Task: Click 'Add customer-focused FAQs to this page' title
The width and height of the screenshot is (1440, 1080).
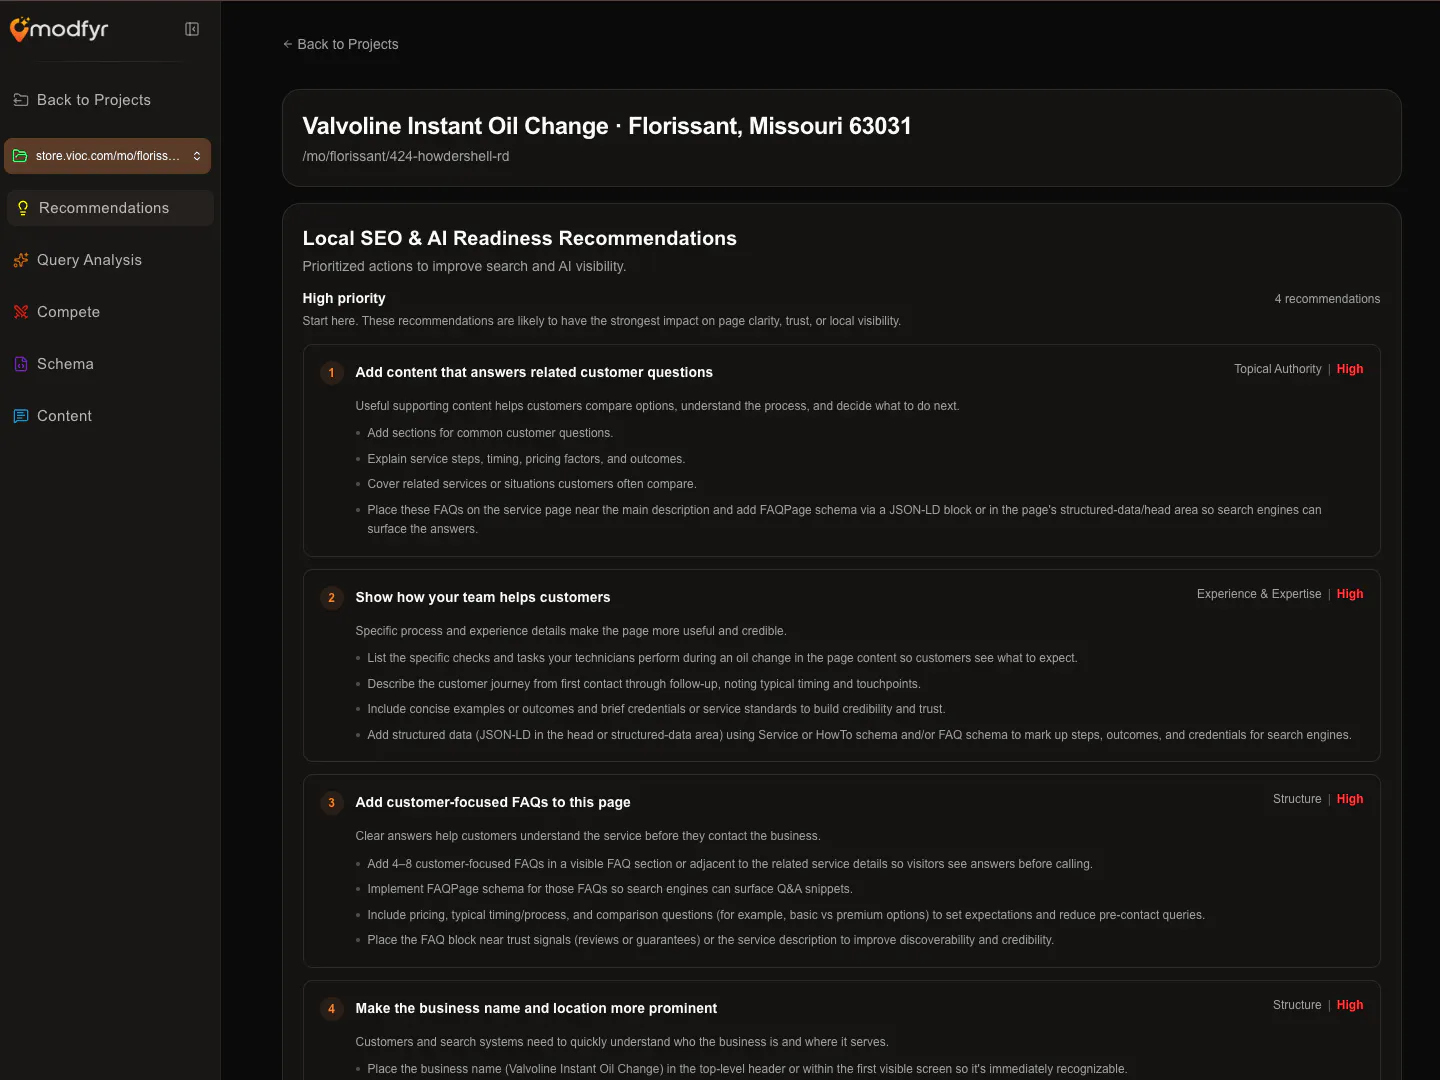Action: (x=493, y=802)
